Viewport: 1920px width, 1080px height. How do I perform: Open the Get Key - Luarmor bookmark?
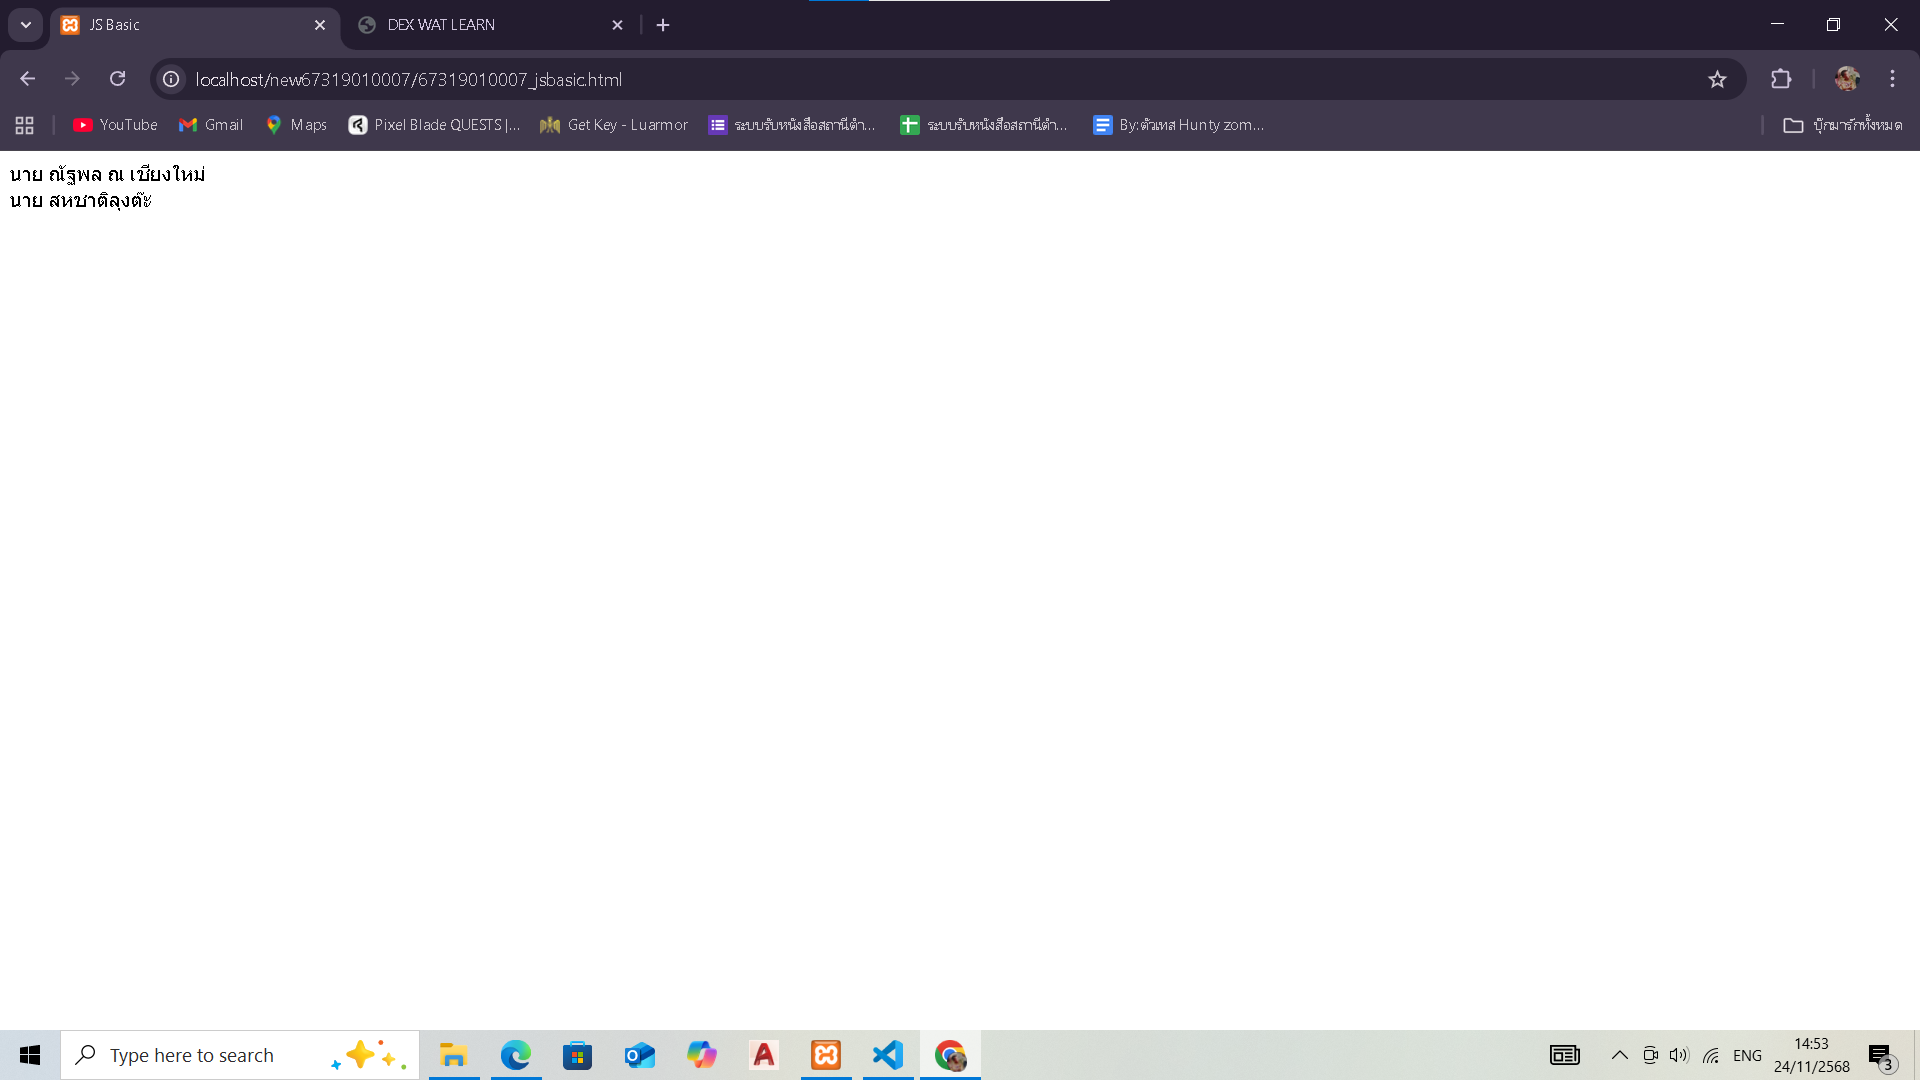[x=614, y=125]
